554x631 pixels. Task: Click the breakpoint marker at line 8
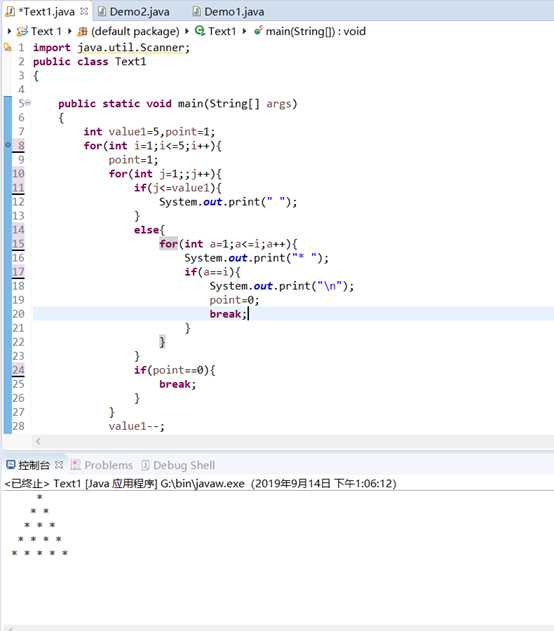(8, 145)
